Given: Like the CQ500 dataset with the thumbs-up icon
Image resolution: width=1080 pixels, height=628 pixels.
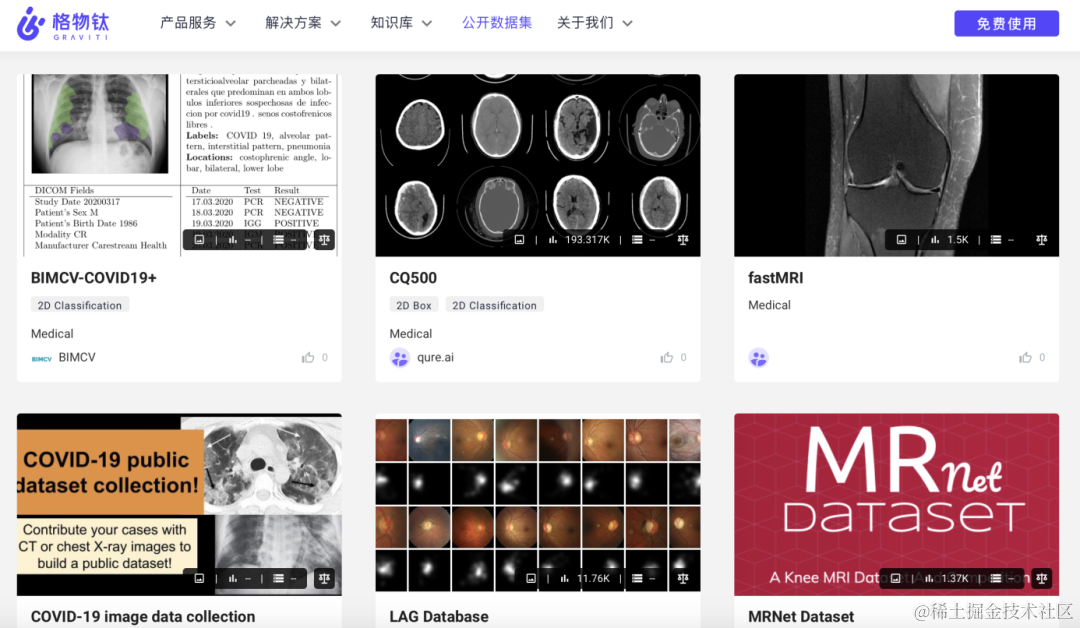Looking at the screenshot, I should [667, 357].
